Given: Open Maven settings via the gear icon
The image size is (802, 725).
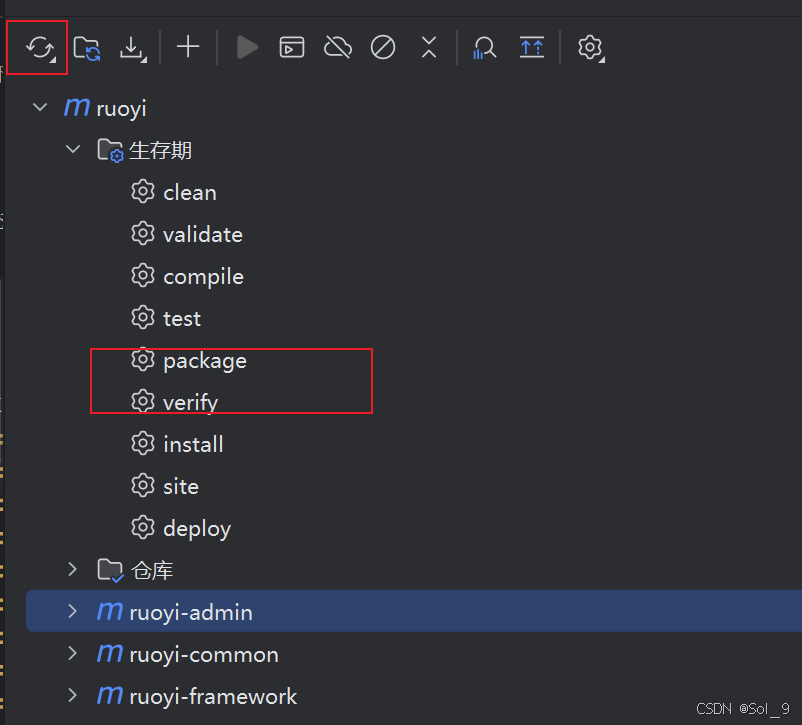Looking at the screenshot, I should point(590,47).
